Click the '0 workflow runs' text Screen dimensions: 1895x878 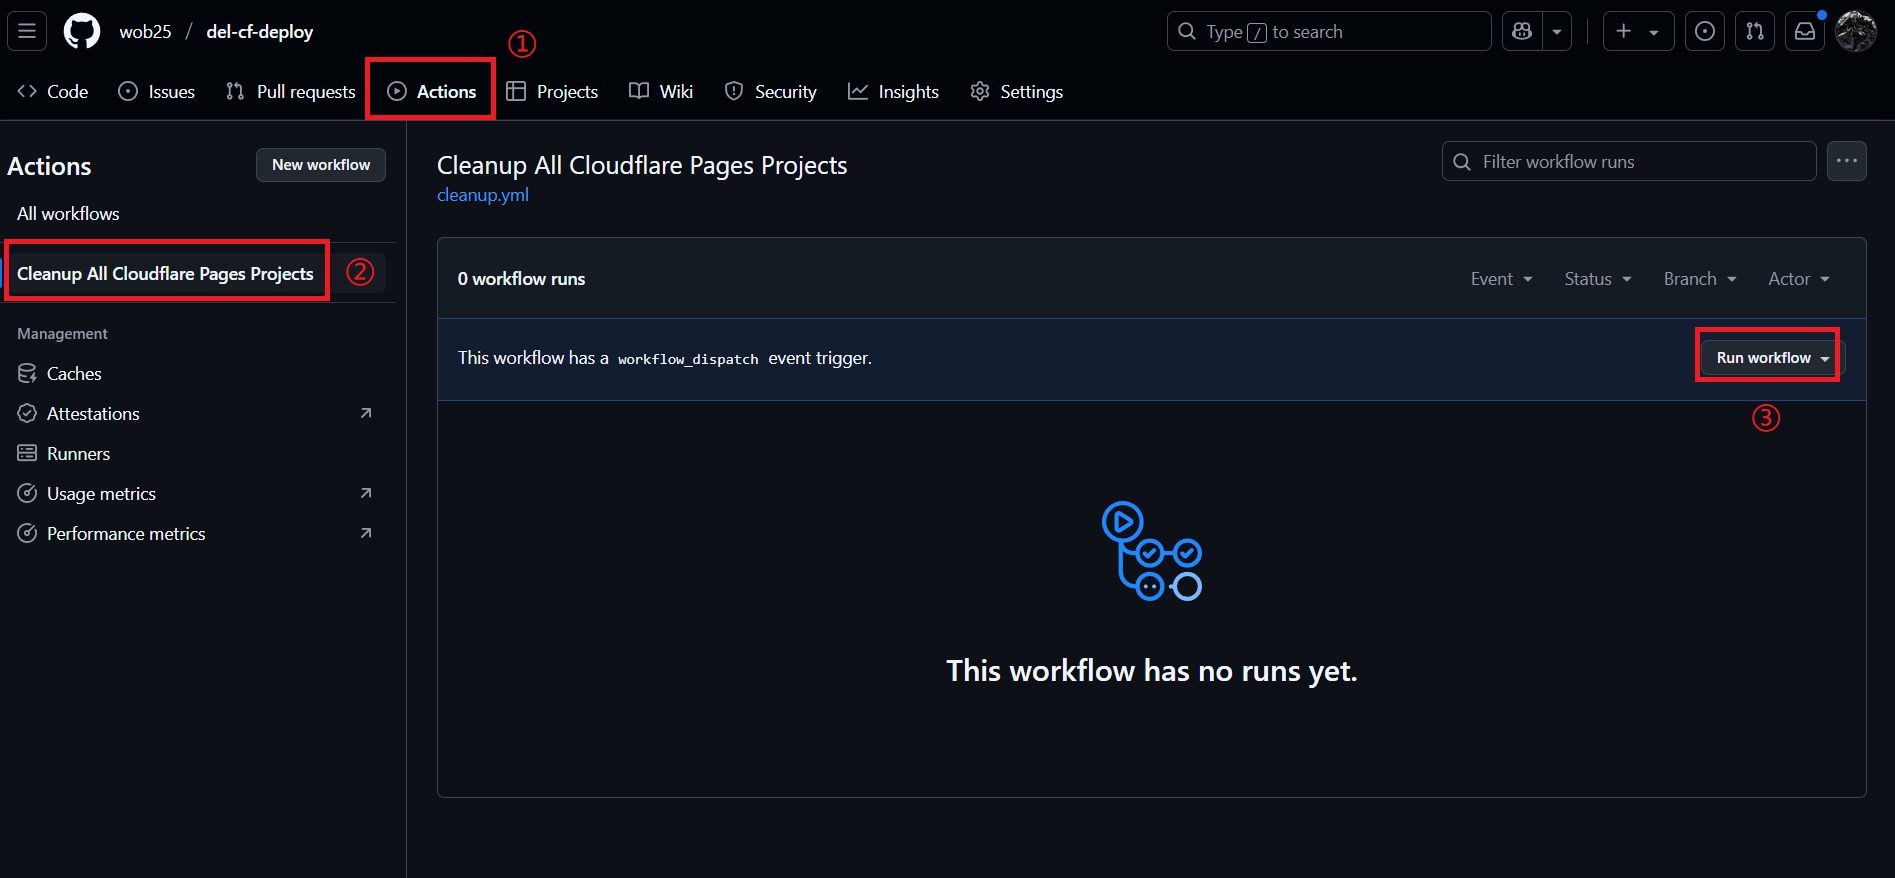[521, 279]
